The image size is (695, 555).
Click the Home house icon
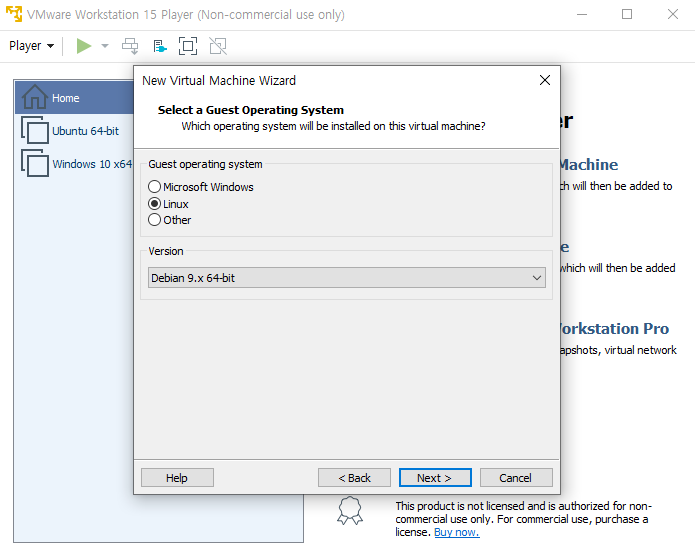tap(35, 97)
